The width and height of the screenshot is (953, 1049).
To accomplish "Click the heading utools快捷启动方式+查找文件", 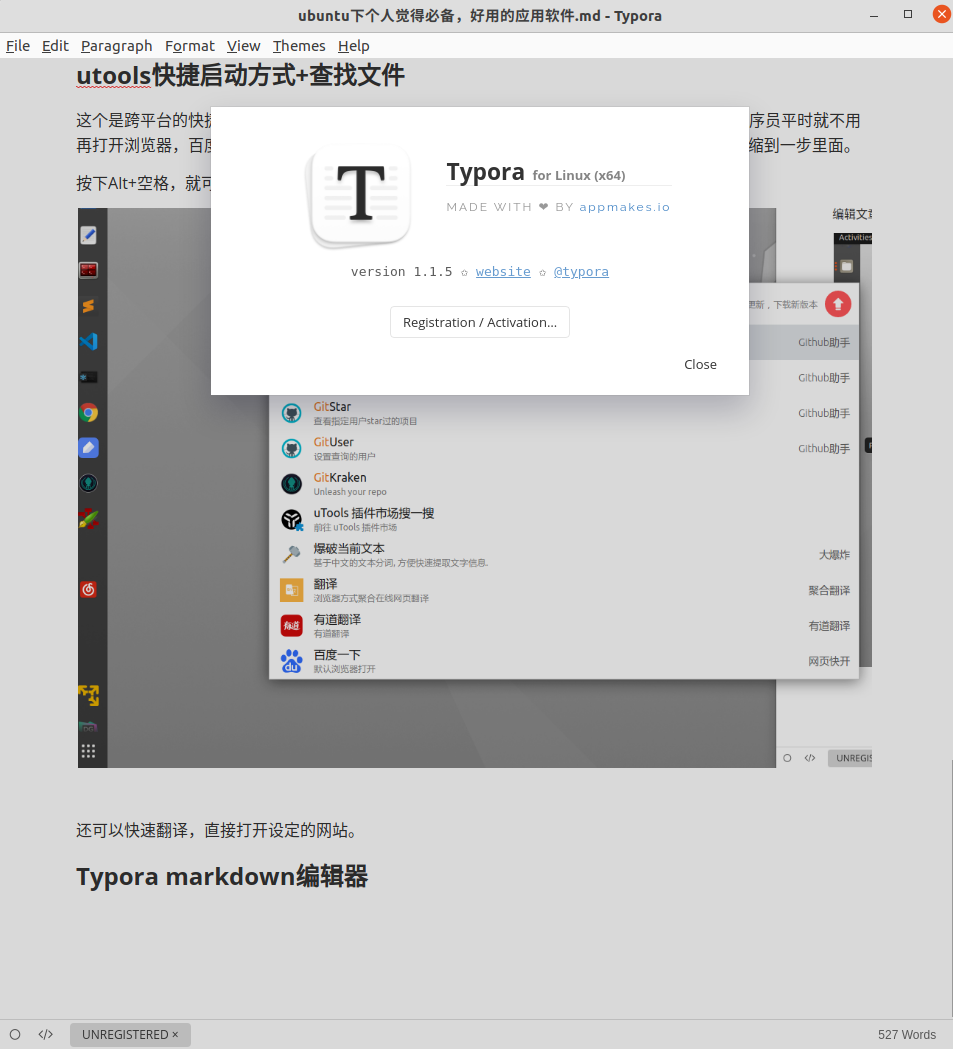I will [x=241, y=75].
